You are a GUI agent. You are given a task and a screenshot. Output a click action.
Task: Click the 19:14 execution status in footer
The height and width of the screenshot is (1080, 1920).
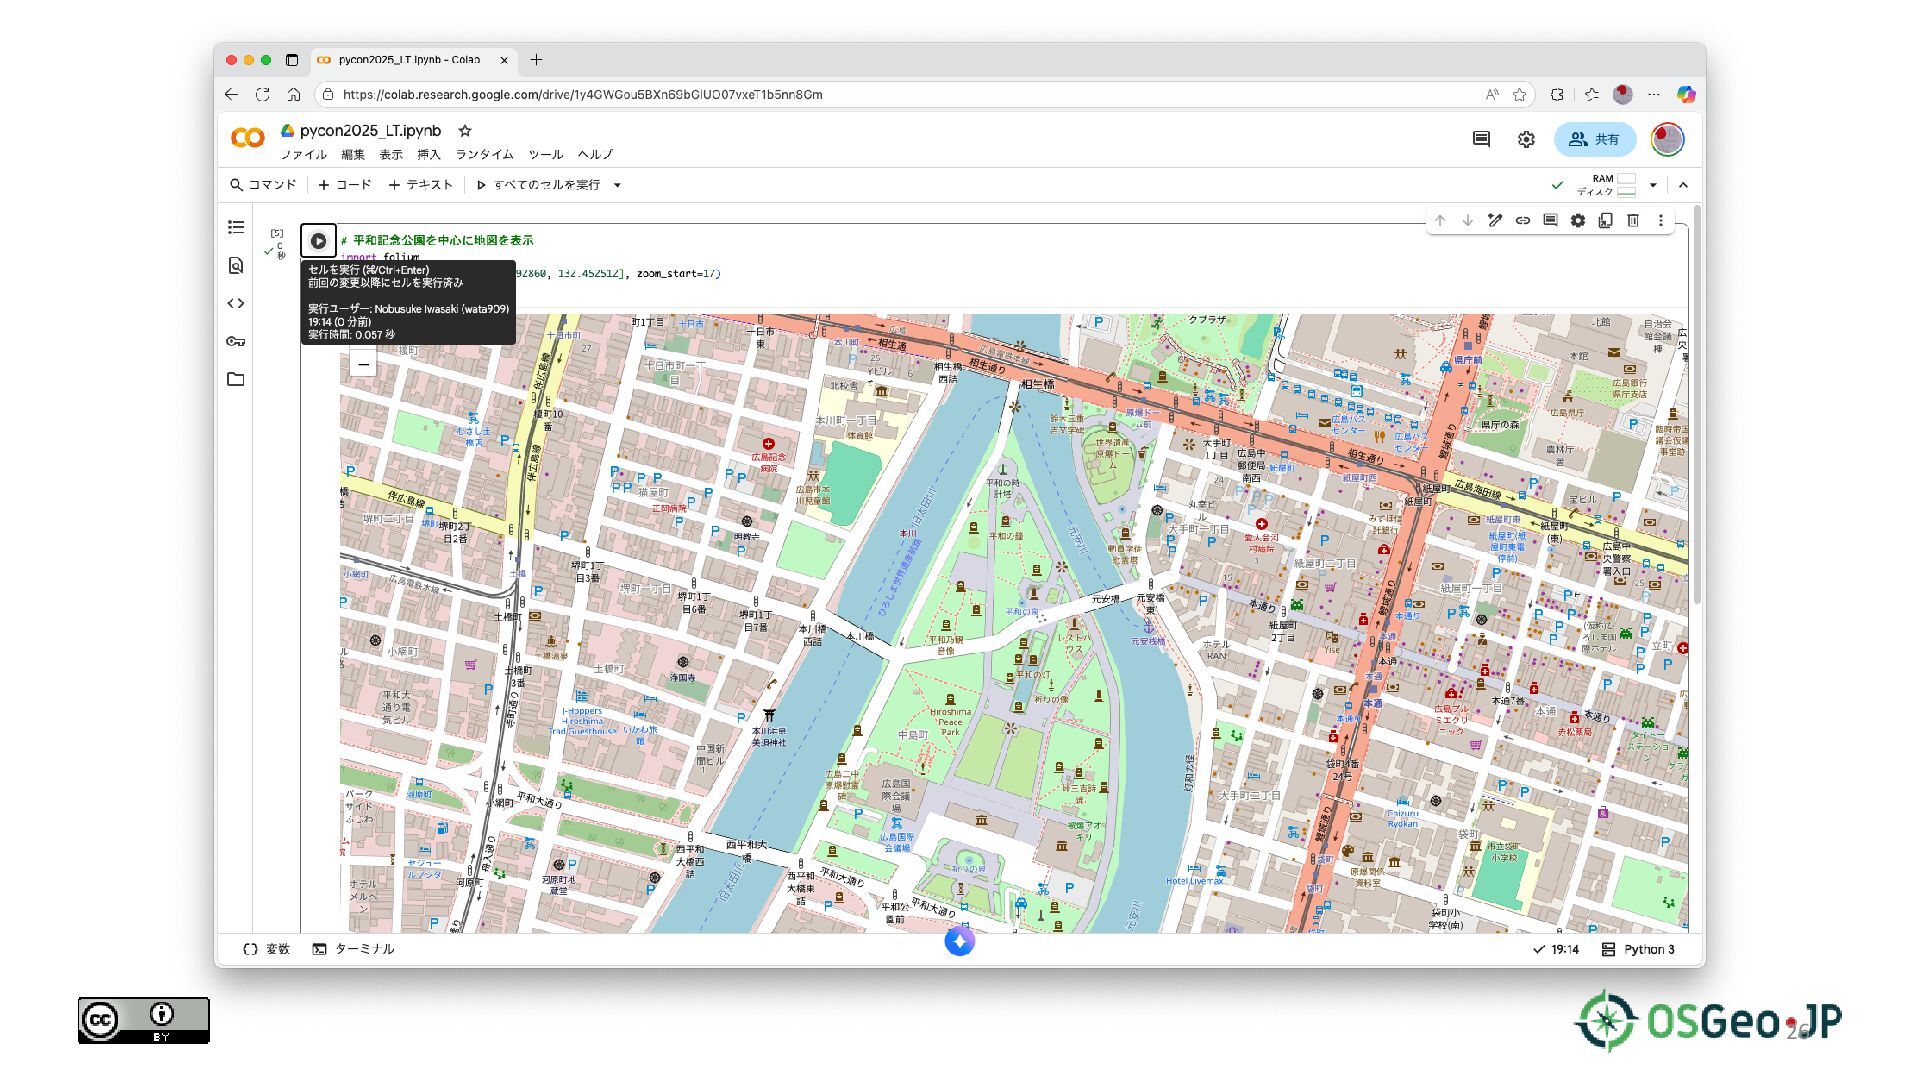click(1556, 949)
